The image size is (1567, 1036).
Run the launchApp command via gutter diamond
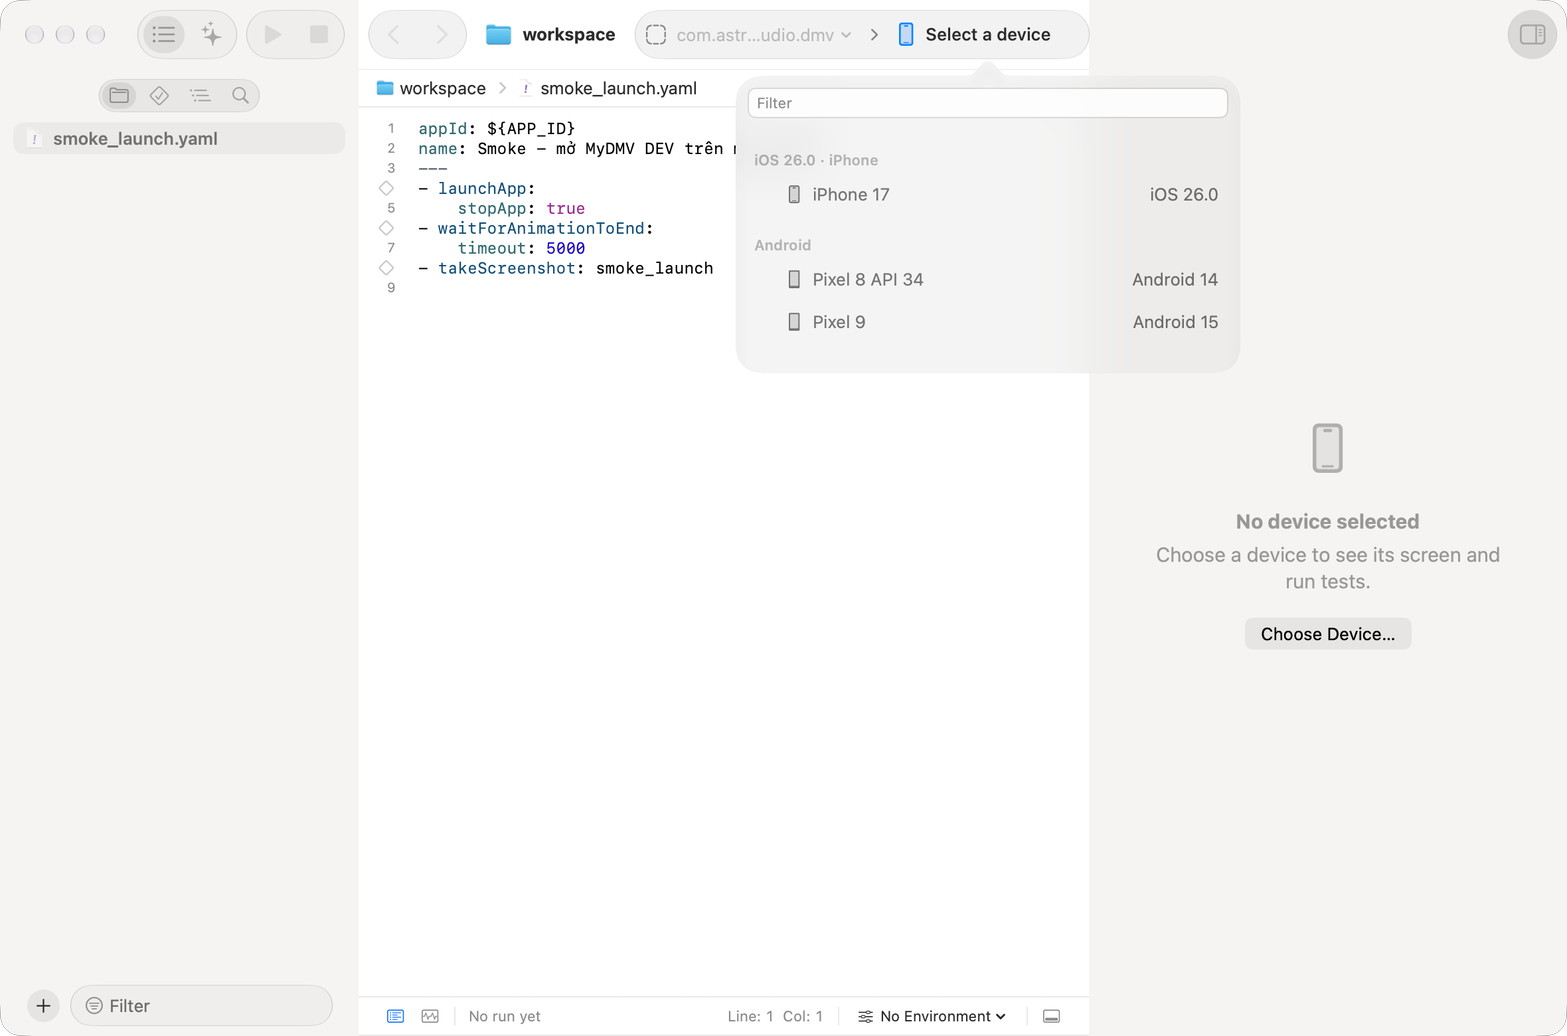coord(386,188)
